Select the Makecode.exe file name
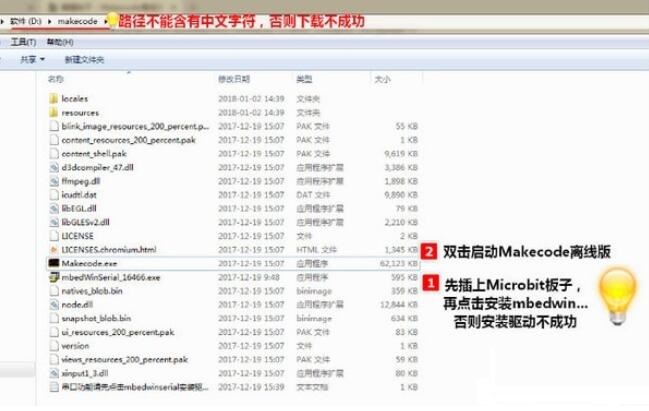Viewport: 649px width, 411px height. (x=89, y=263)
